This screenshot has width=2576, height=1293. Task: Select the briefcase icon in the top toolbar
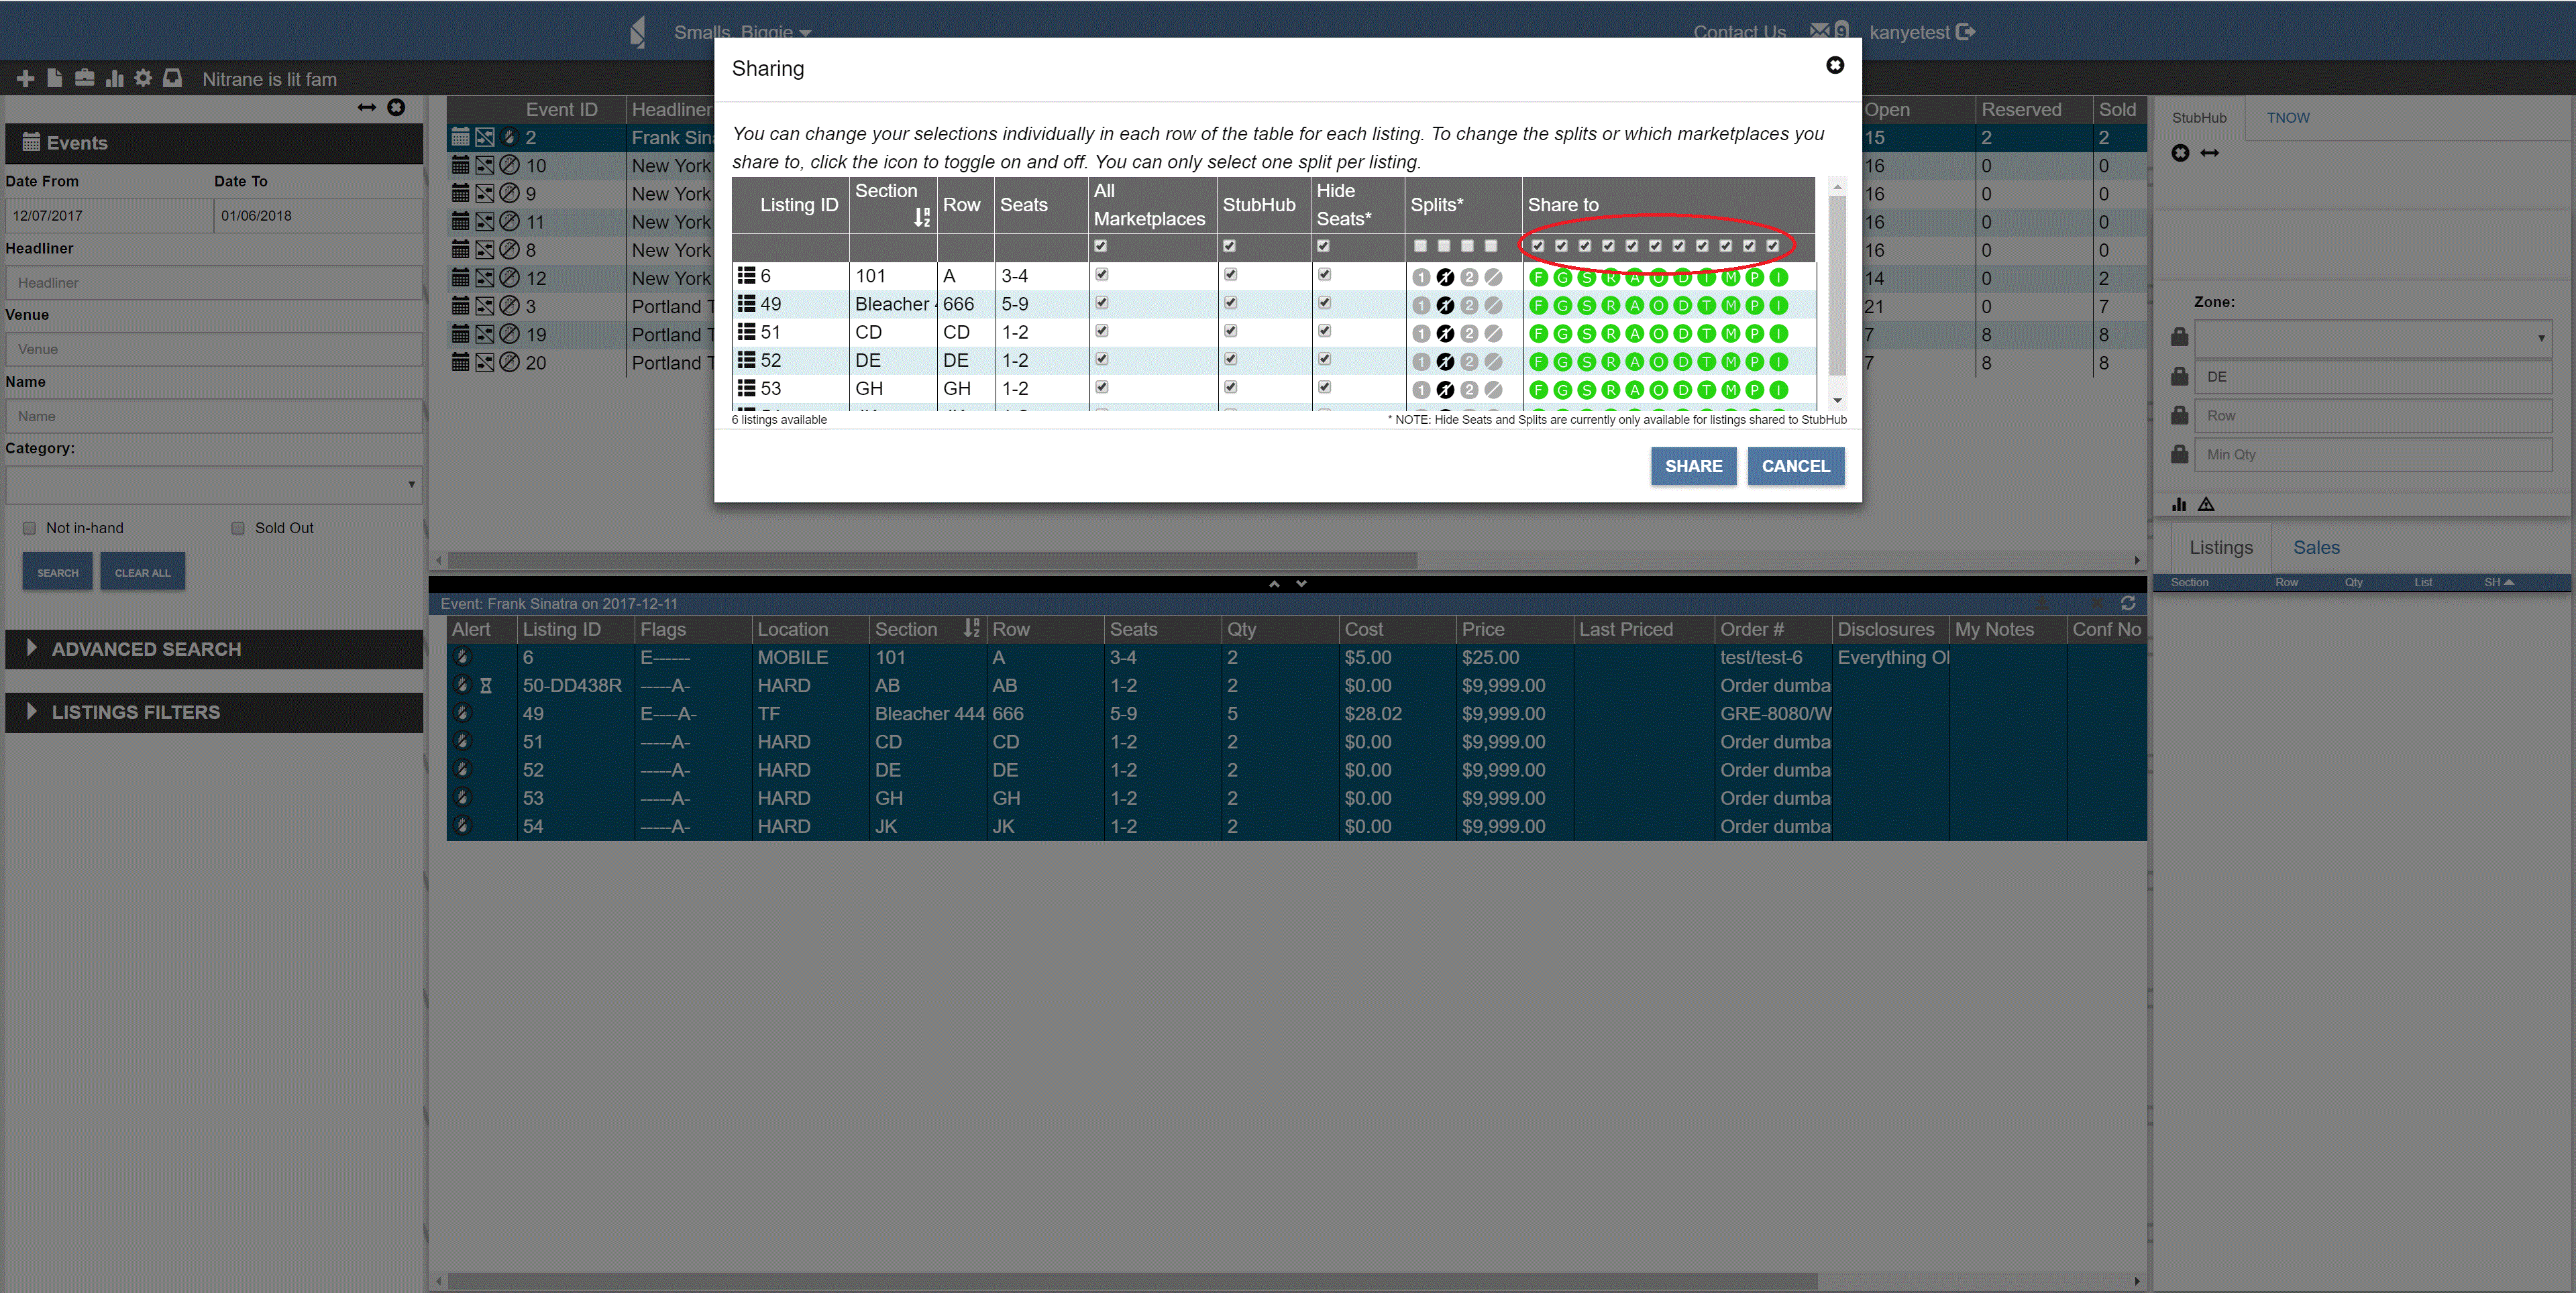click(85, 78)
